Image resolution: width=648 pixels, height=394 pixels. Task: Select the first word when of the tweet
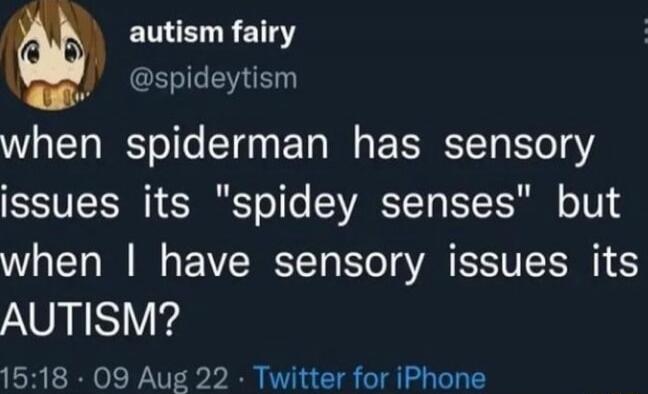tap(51, 145)
